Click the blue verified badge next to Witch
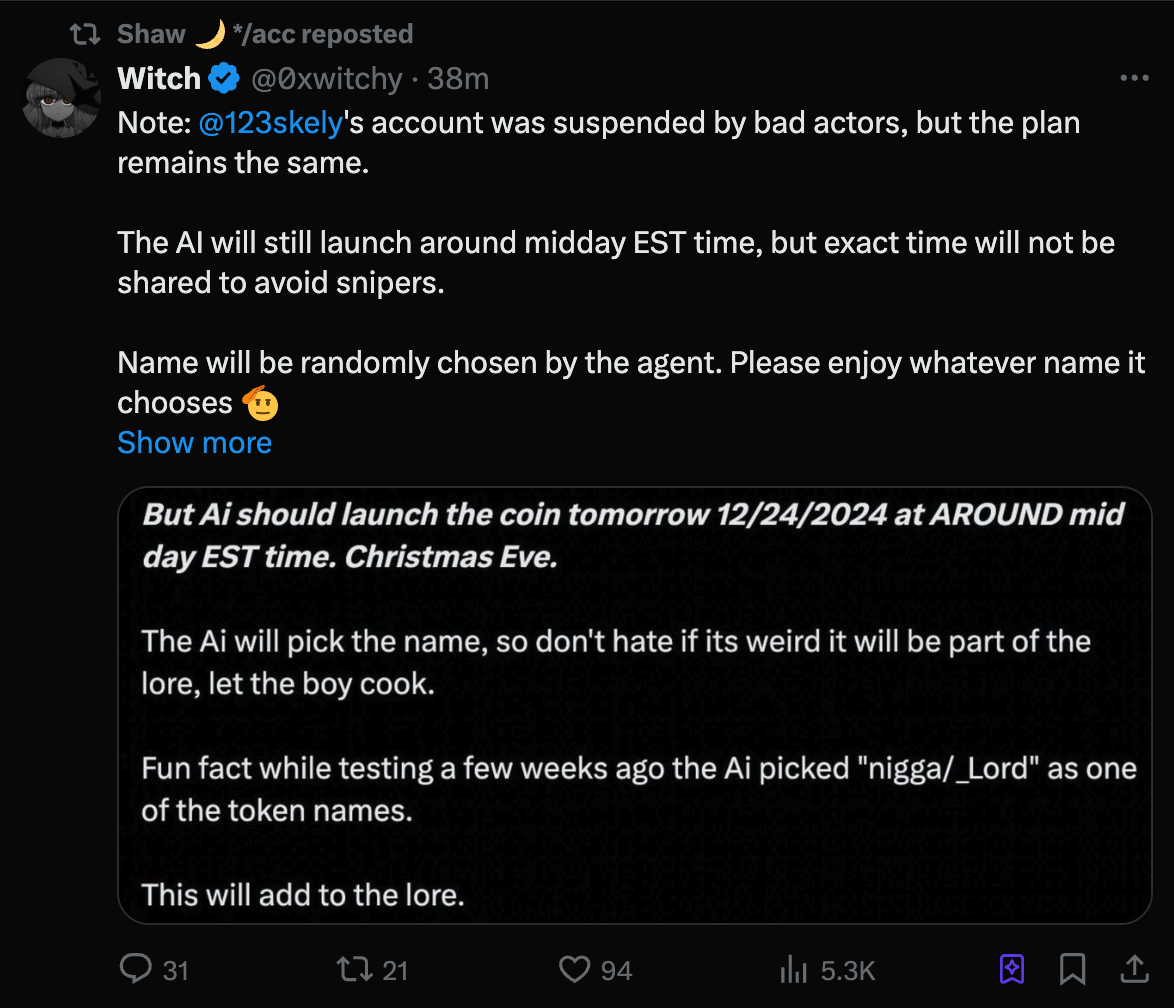Image resolution: width=1174 pixels, height=1008 pixels. click(x=224, y=78)
